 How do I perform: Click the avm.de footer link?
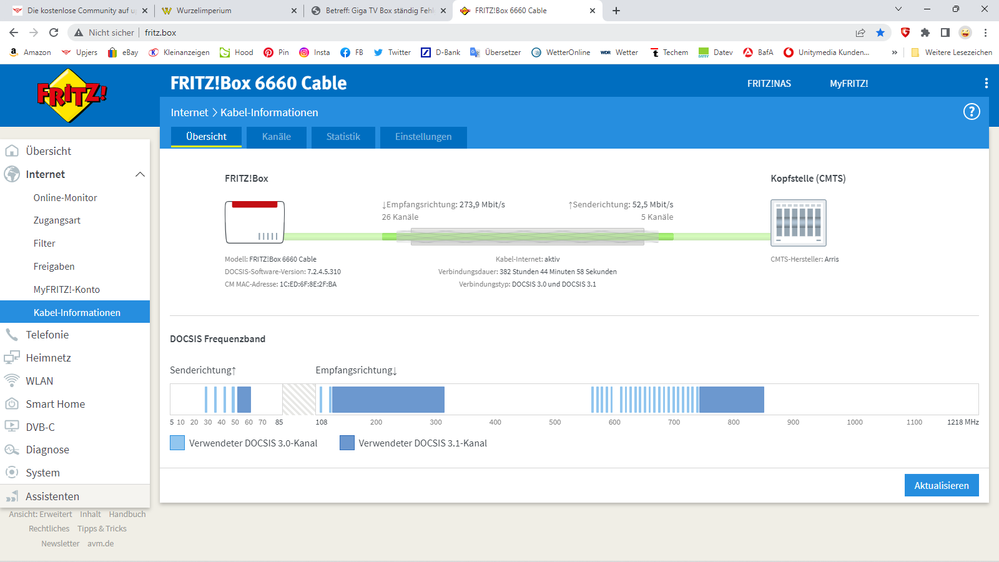(x=101, y=544)
